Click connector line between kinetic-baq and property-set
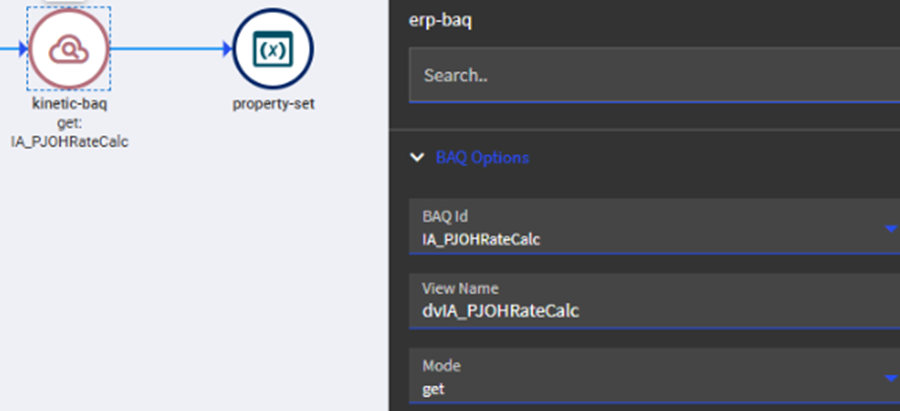 [x=165, y=48]
